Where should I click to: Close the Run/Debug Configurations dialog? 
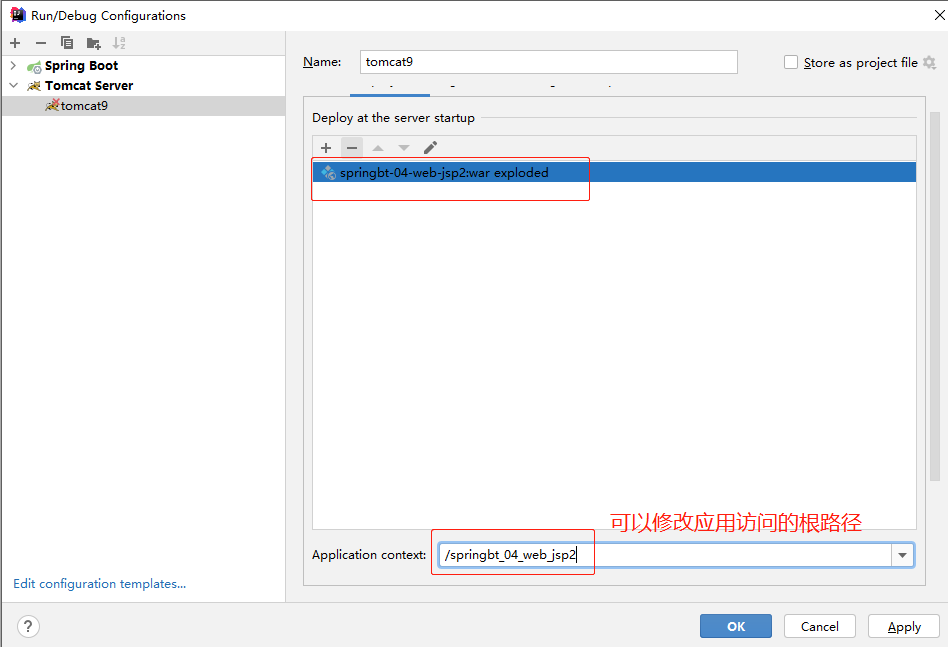[x=938, y=15]
